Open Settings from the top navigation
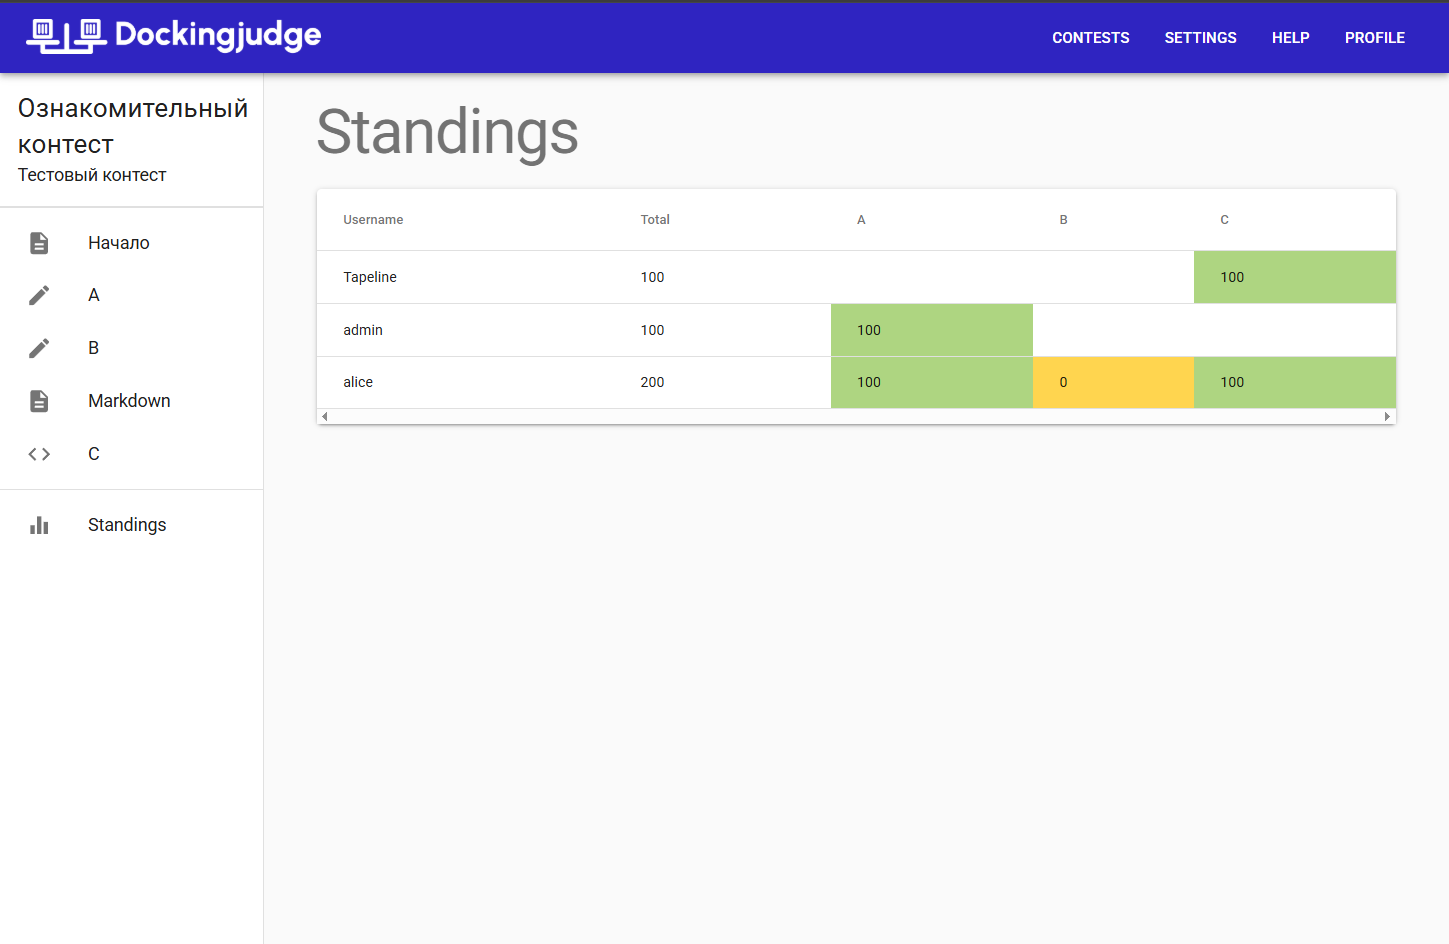Screen dimensions: 1449x944 coord(1200,38)
